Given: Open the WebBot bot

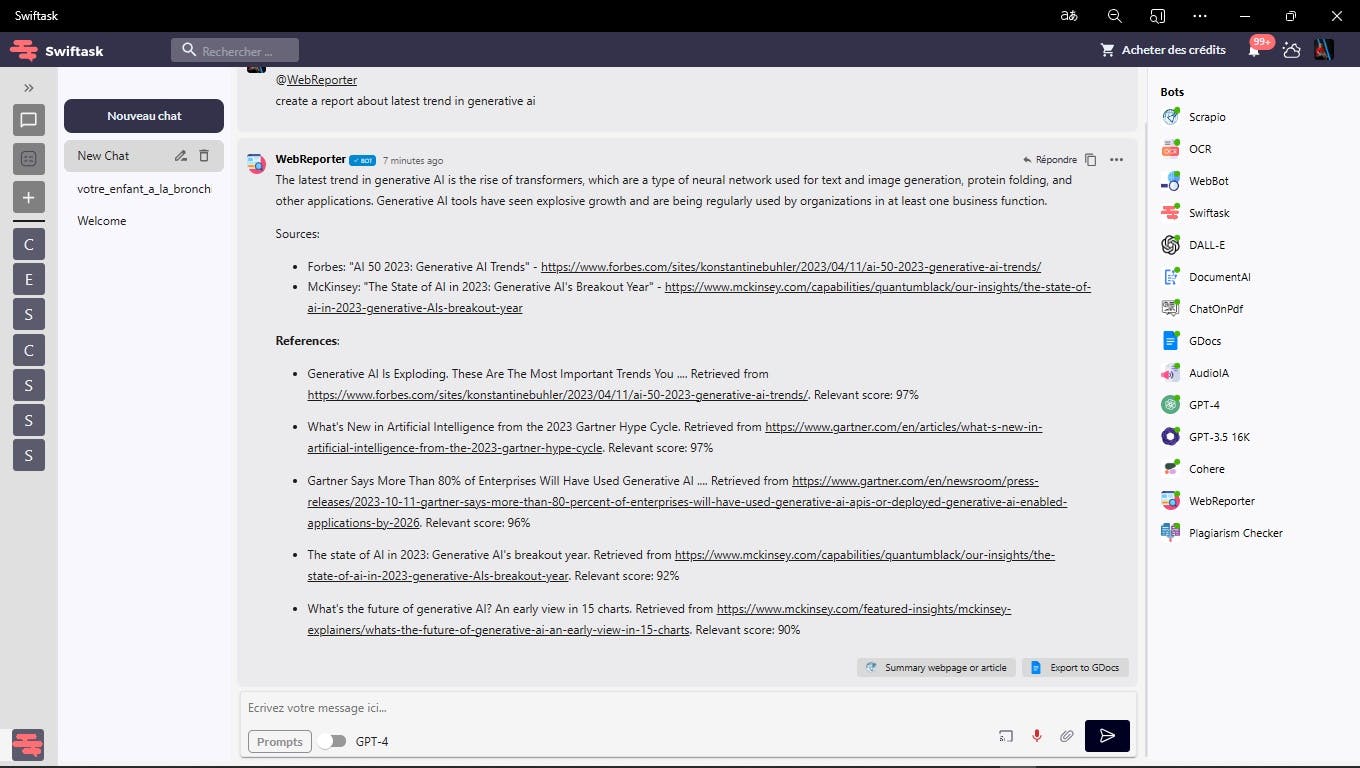Looking at the screenshot, I should 1195,181.
